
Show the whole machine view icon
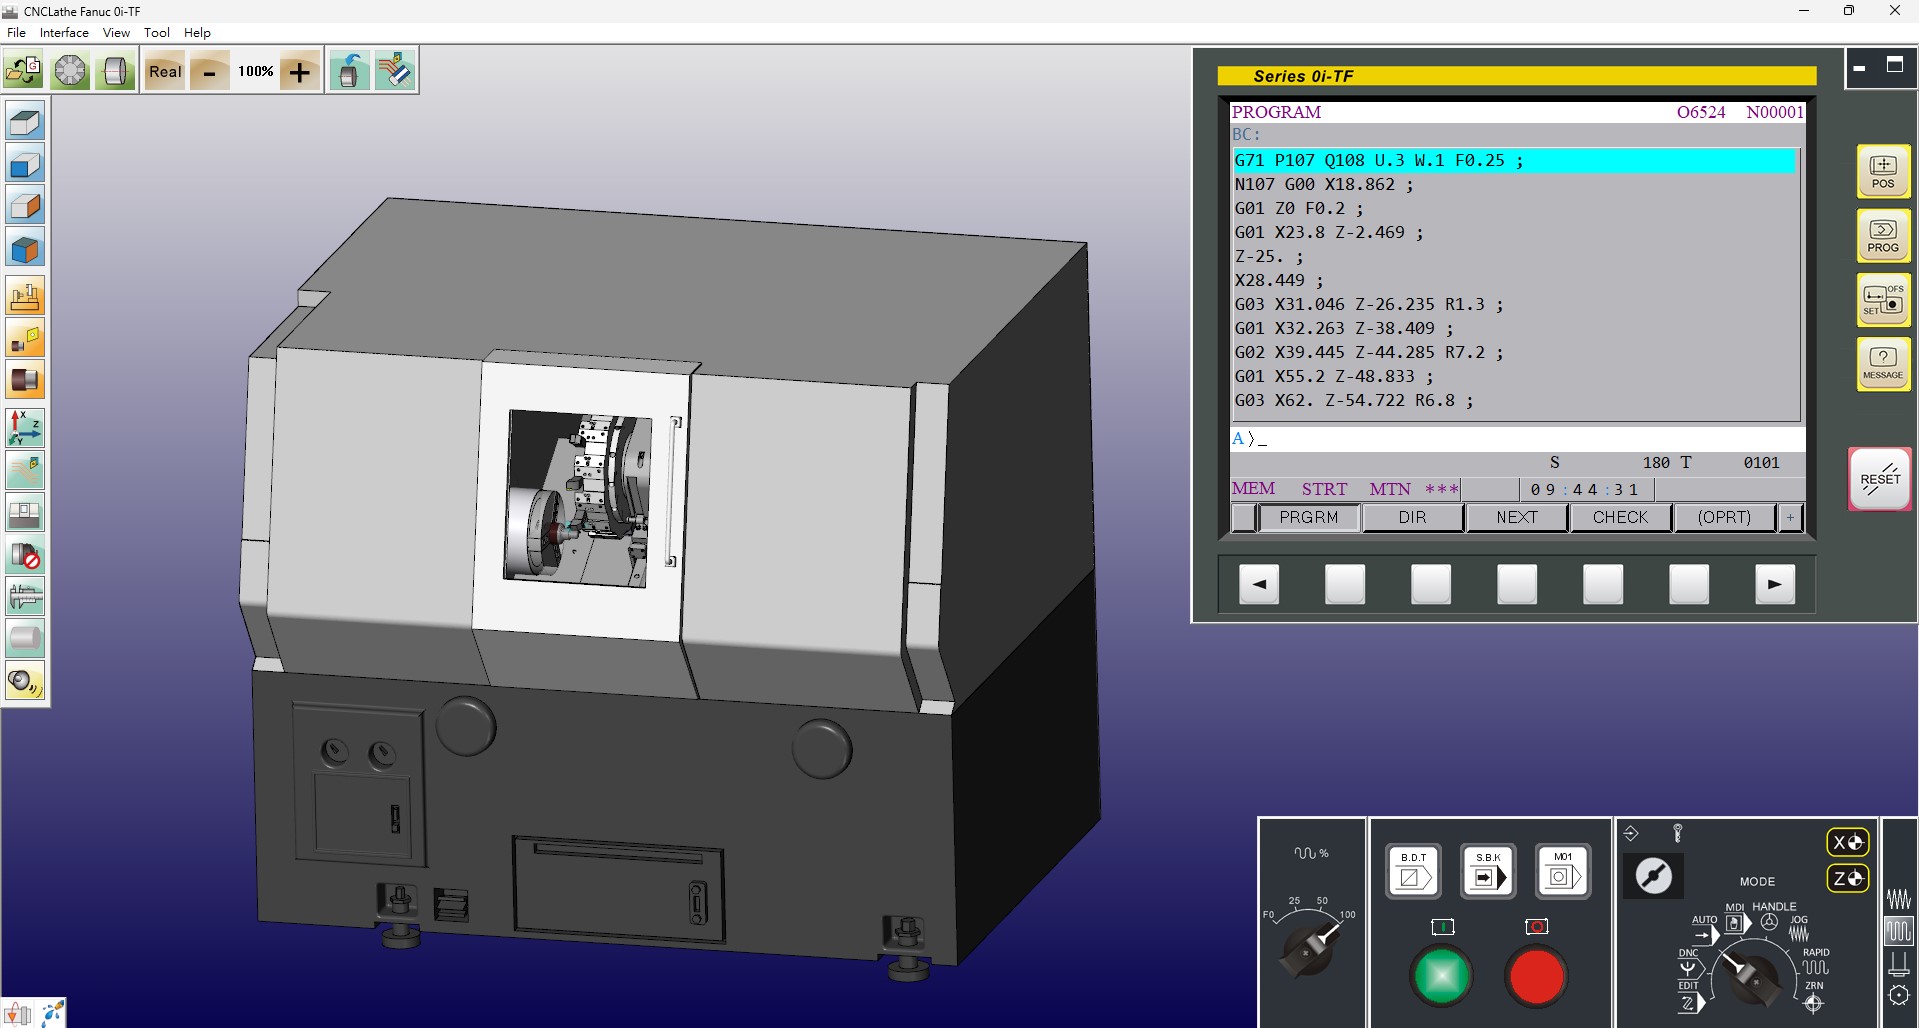click(25, 297)
